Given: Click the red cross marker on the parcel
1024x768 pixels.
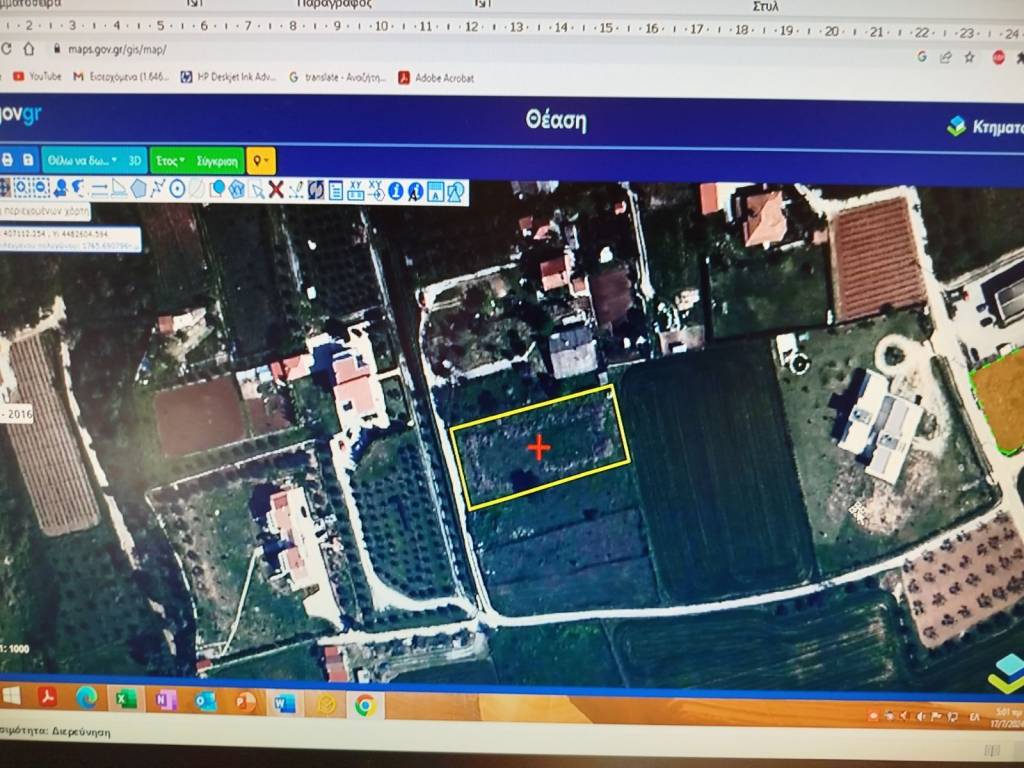Looking at the screenshot, I should click(x=538, y=447).
